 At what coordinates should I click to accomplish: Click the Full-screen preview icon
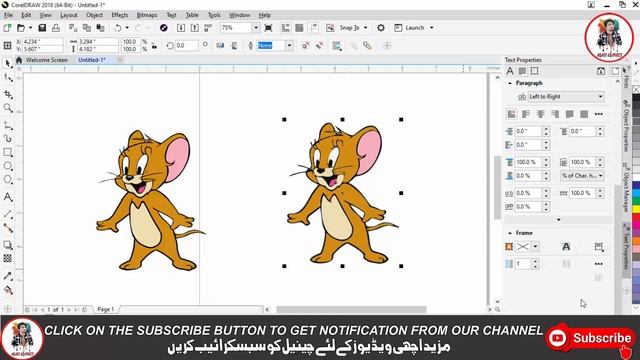pos(269,28)
